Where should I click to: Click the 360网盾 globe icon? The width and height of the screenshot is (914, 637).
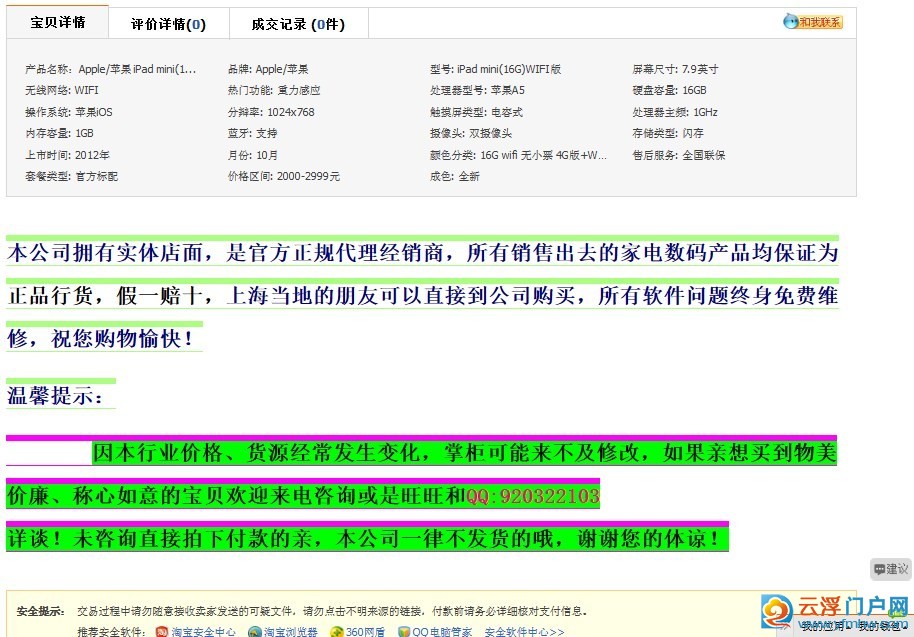[x=336, y=630]
